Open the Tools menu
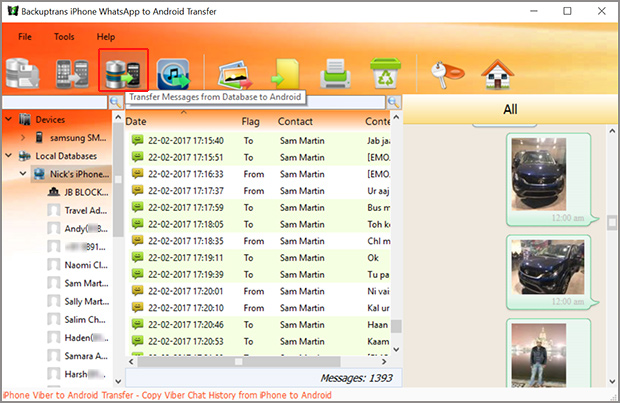 64,37
